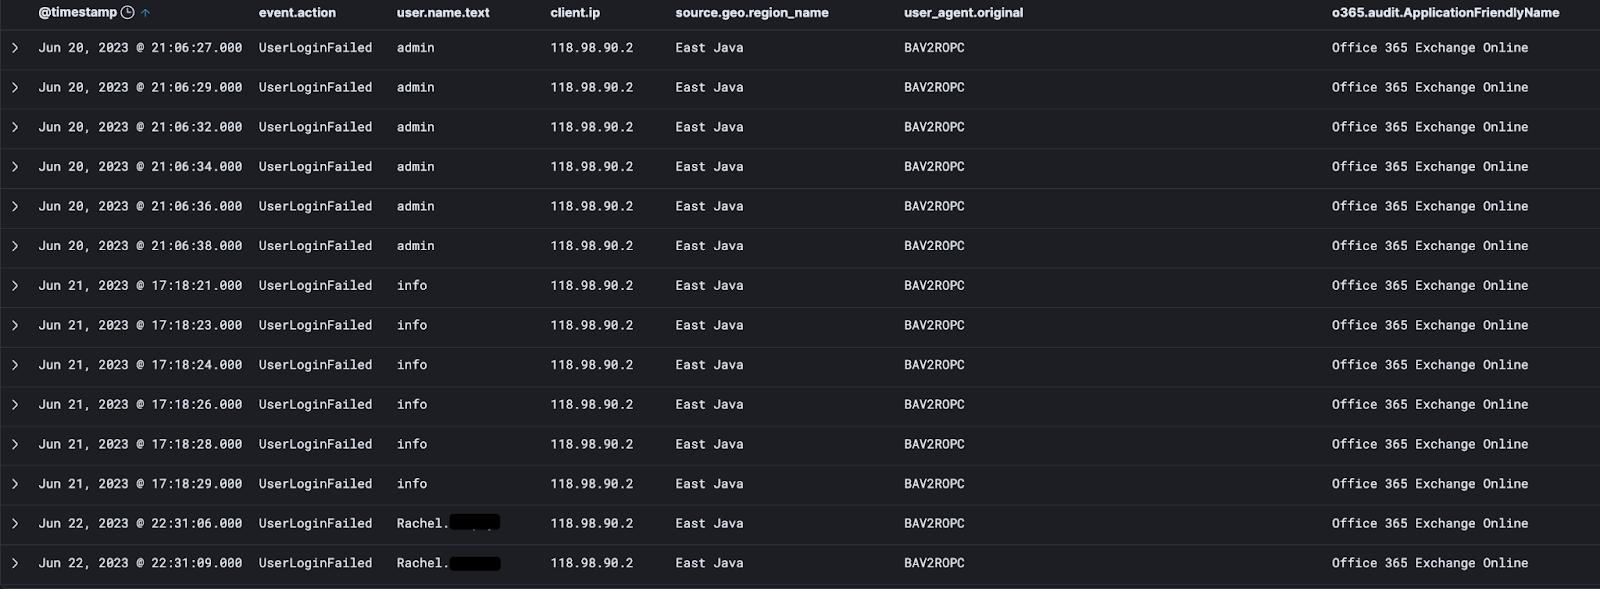Expand the Jun 22 22:31:06 Rachel row
The height and width of the screenshot is (589, 1600).
14,523
